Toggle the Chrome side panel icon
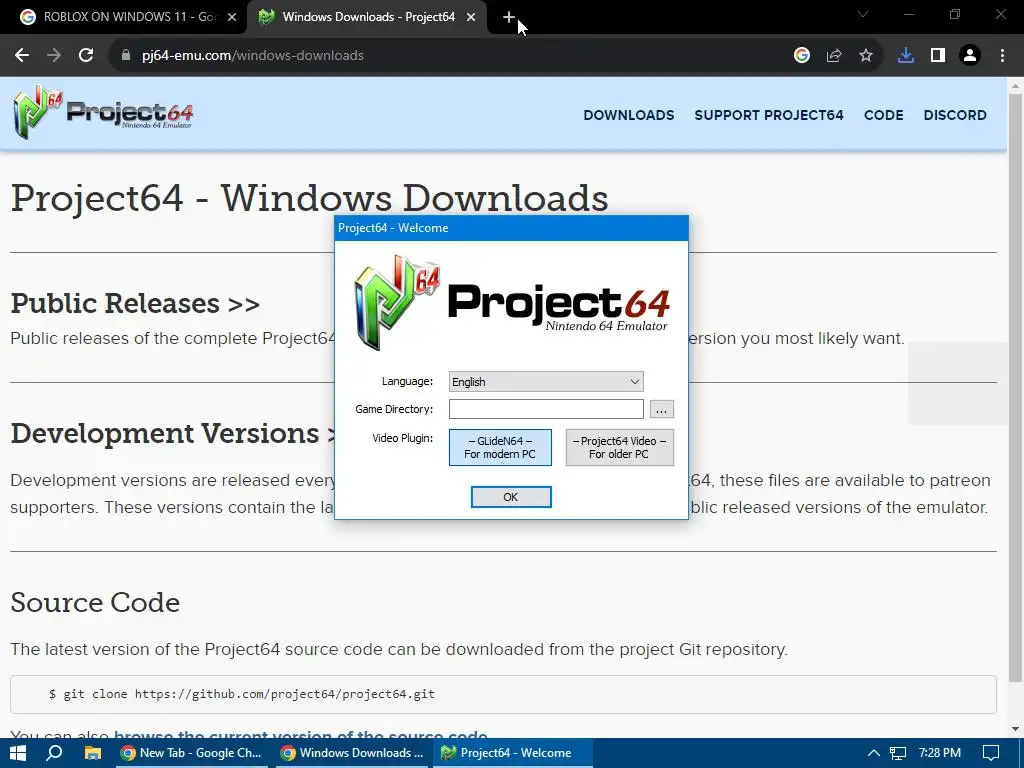The width and height of the screenshot is (1024, 768). coord(938,56)
